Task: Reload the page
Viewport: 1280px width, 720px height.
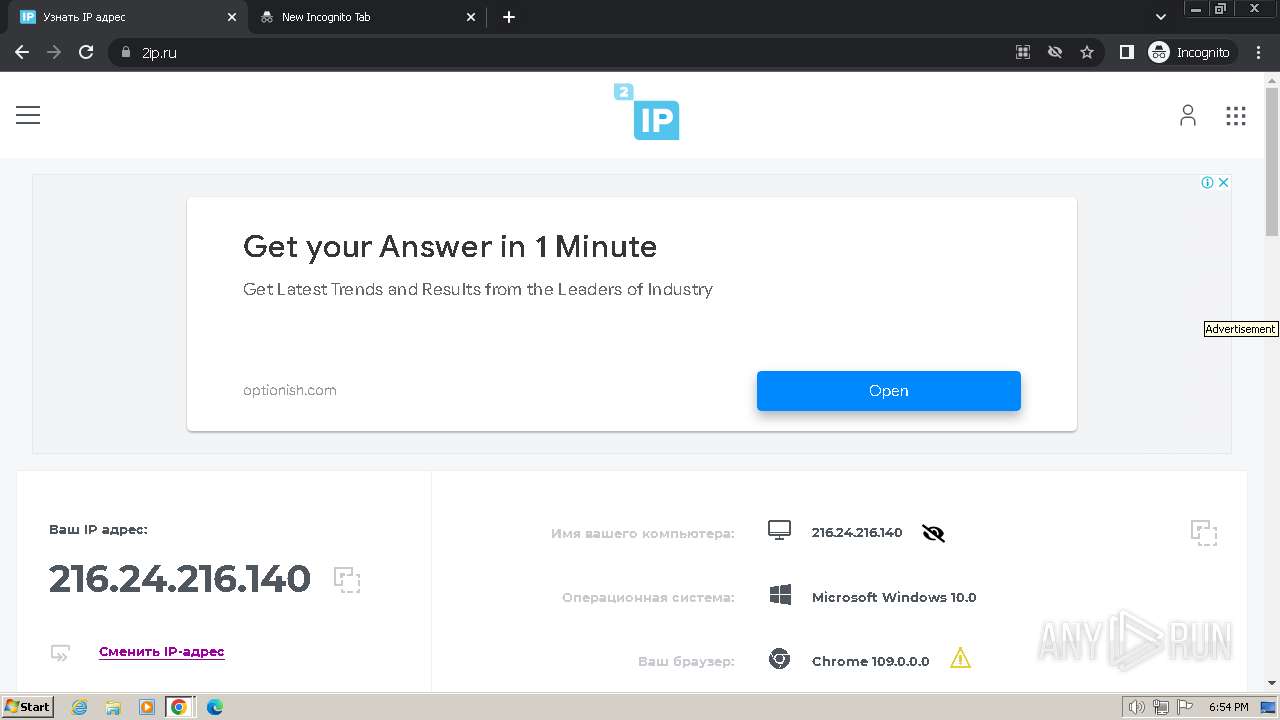Action: coord(86,52)
